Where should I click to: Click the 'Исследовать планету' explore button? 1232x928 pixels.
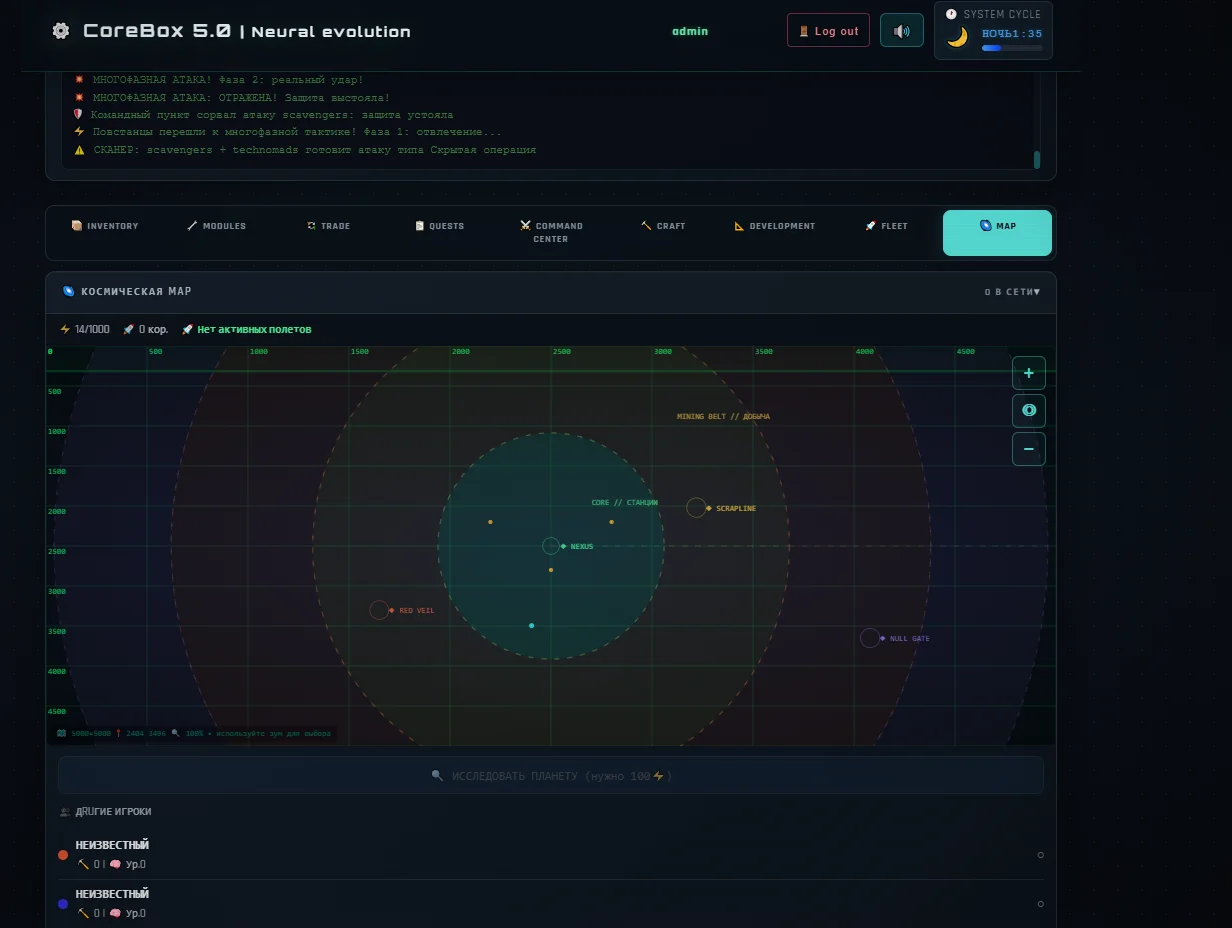[x=550, y=776]
